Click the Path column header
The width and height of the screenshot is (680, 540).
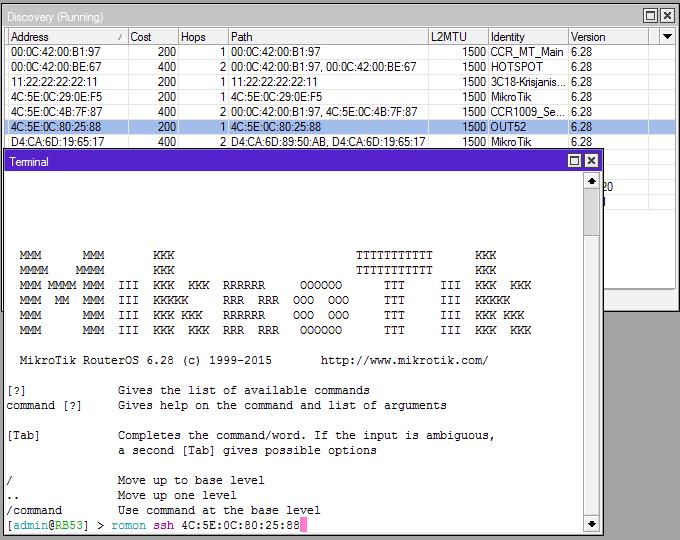(x=328, y=37)
